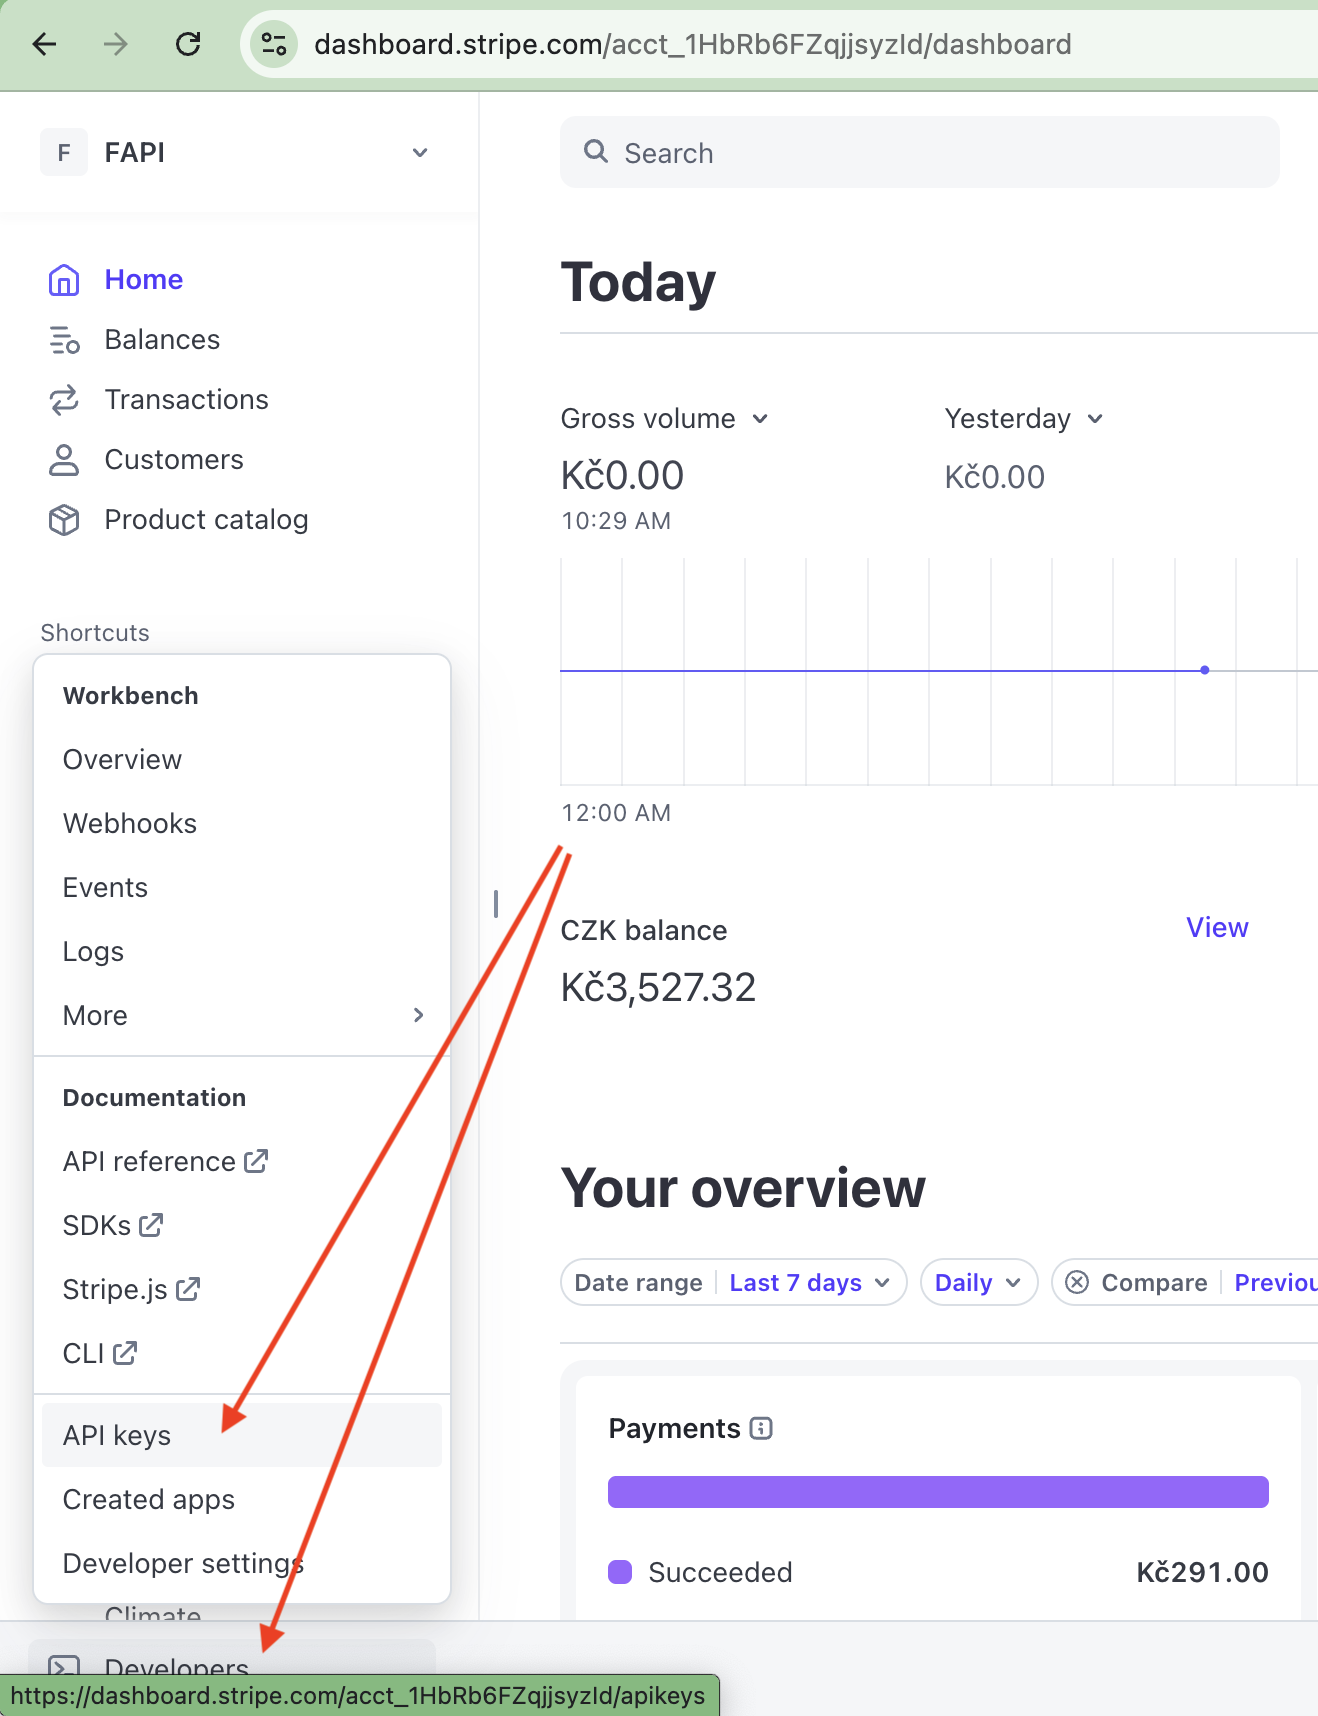Open Logs from Workbench menu
Viewport: 1318px width, 1716px height.
click(242, 952)
